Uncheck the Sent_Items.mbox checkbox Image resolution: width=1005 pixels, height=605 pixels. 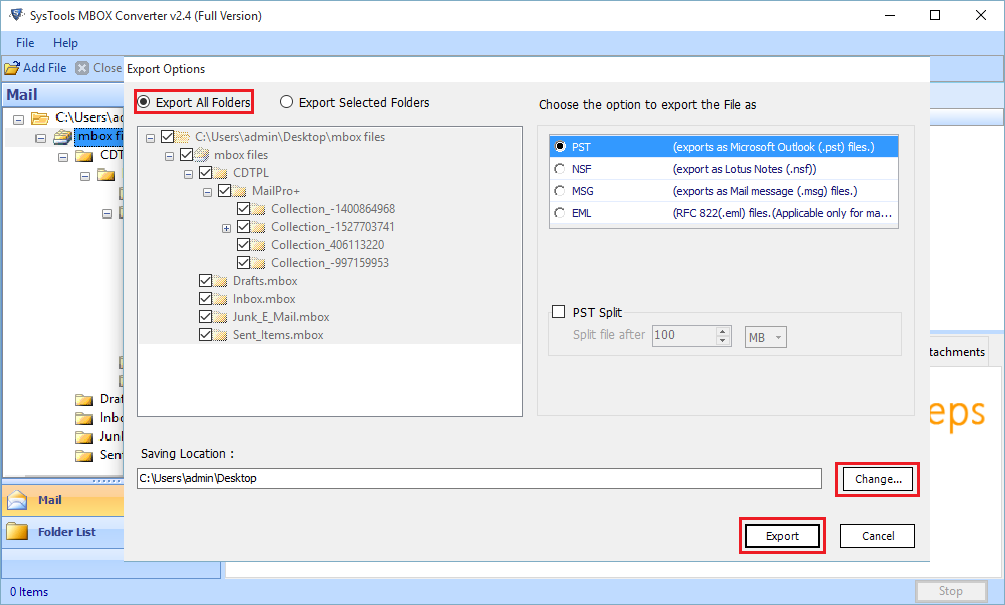pos(205,335)
